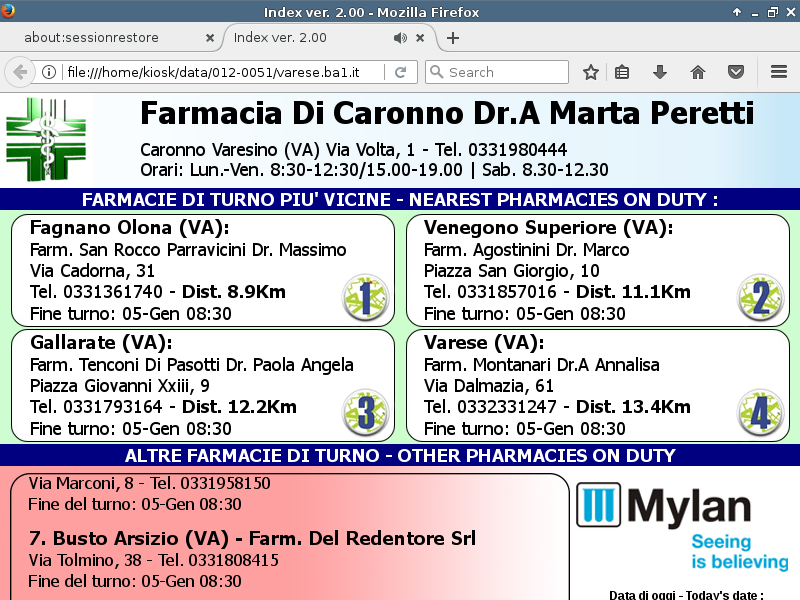Image resolution: width=800 pixels, height=600 pixels.
Task: Bookmark this page with the star icon
Action: 591,72
